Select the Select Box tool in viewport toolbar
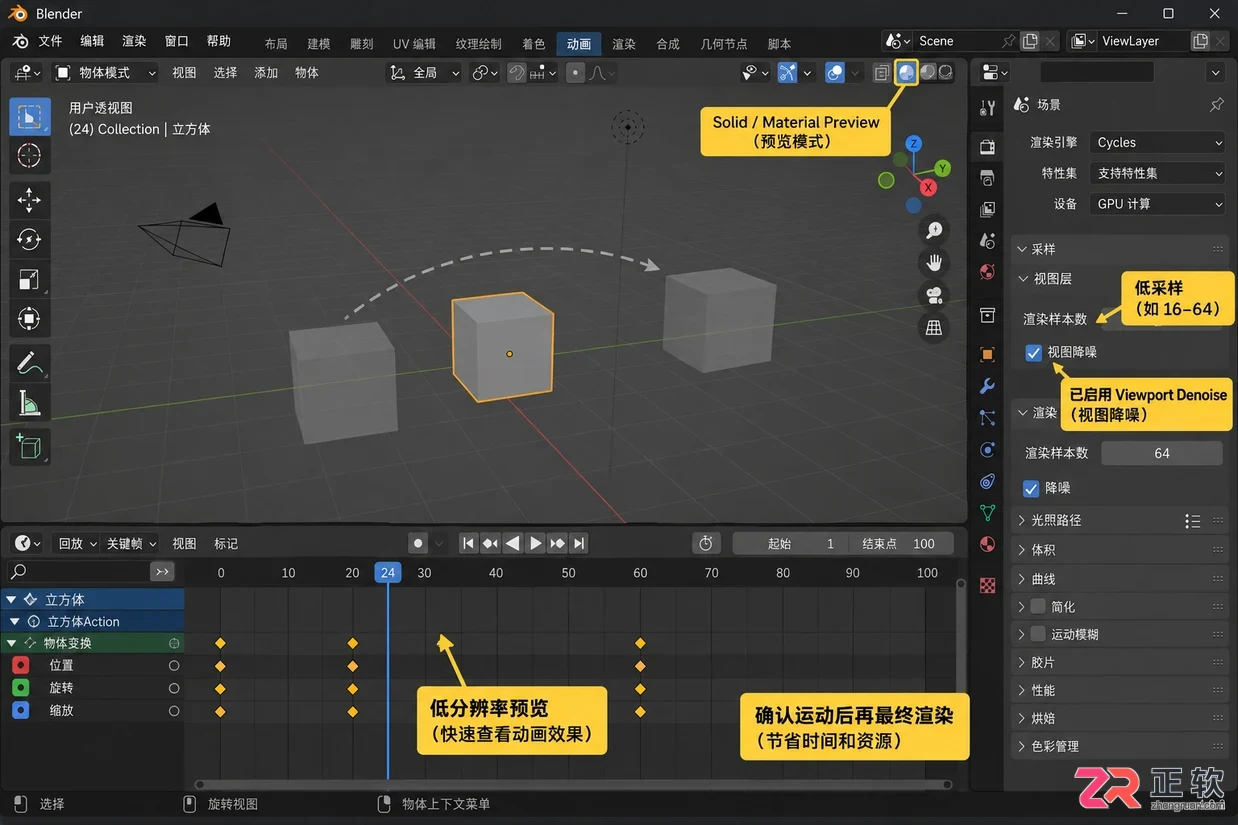The width and height of the screenshot is (1238, 825). pos(29,116)
